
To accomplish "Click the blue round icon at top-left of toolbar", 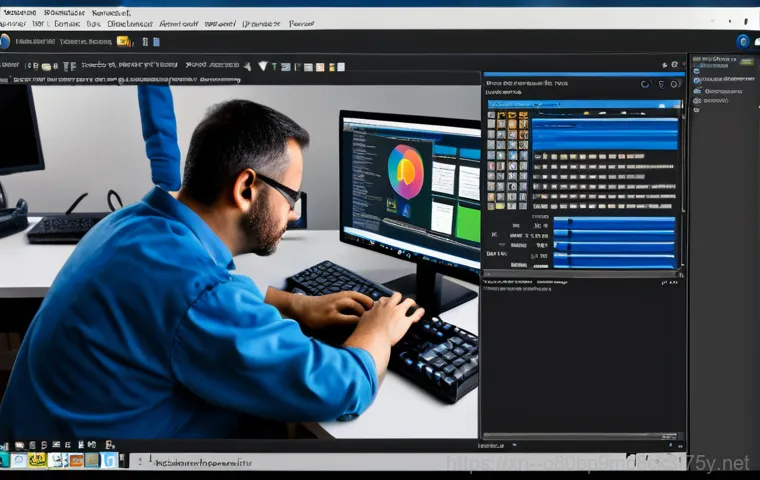I will click(x=4, y=41).
